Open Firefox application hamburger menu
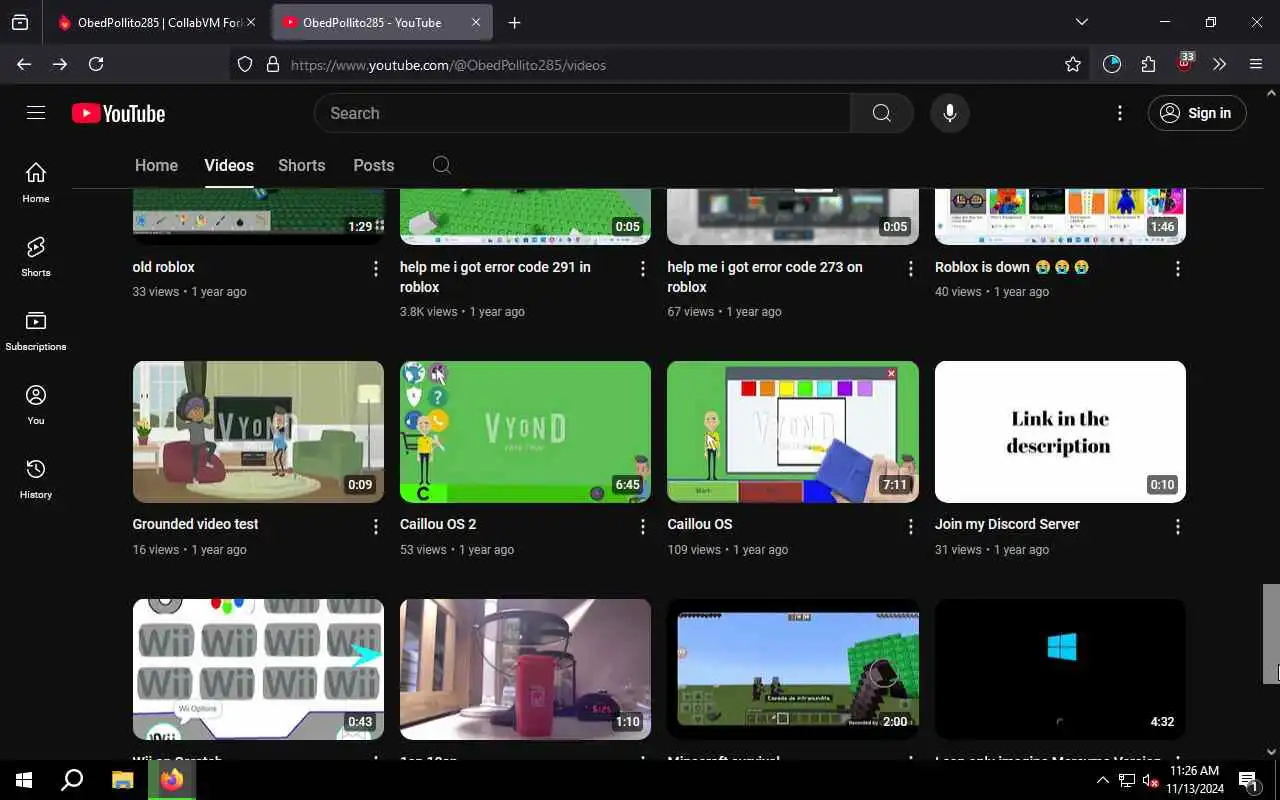This screenshot has width=1280, height=800. 1256,64
